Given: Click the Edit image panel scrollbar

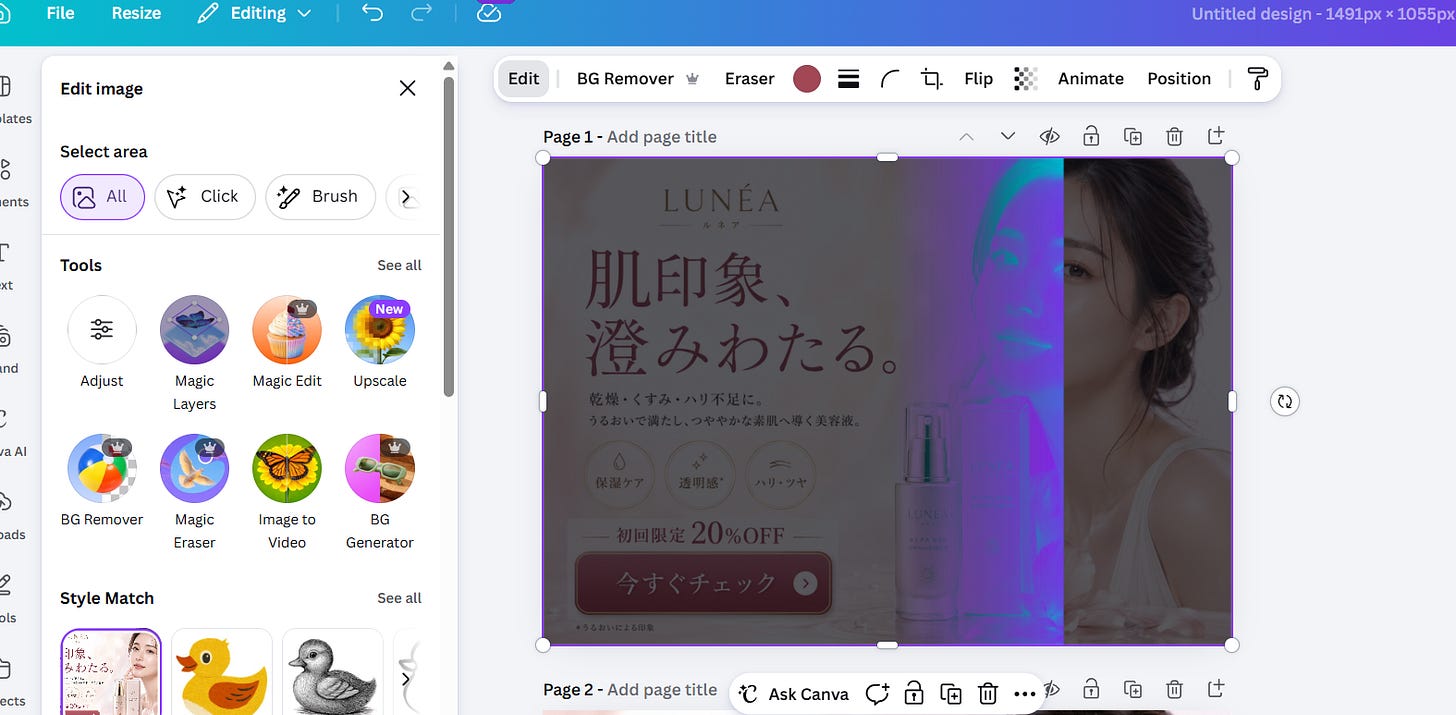Looking at the screenshot, I should [x=449, y=235].
